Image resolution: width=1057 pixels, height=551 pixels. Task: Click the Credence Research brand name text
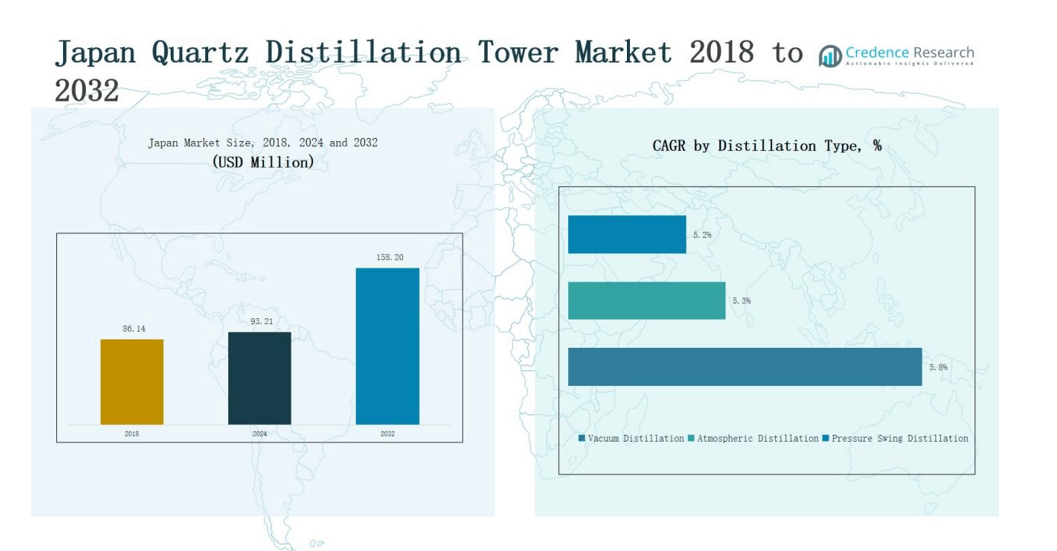[909, 52]
